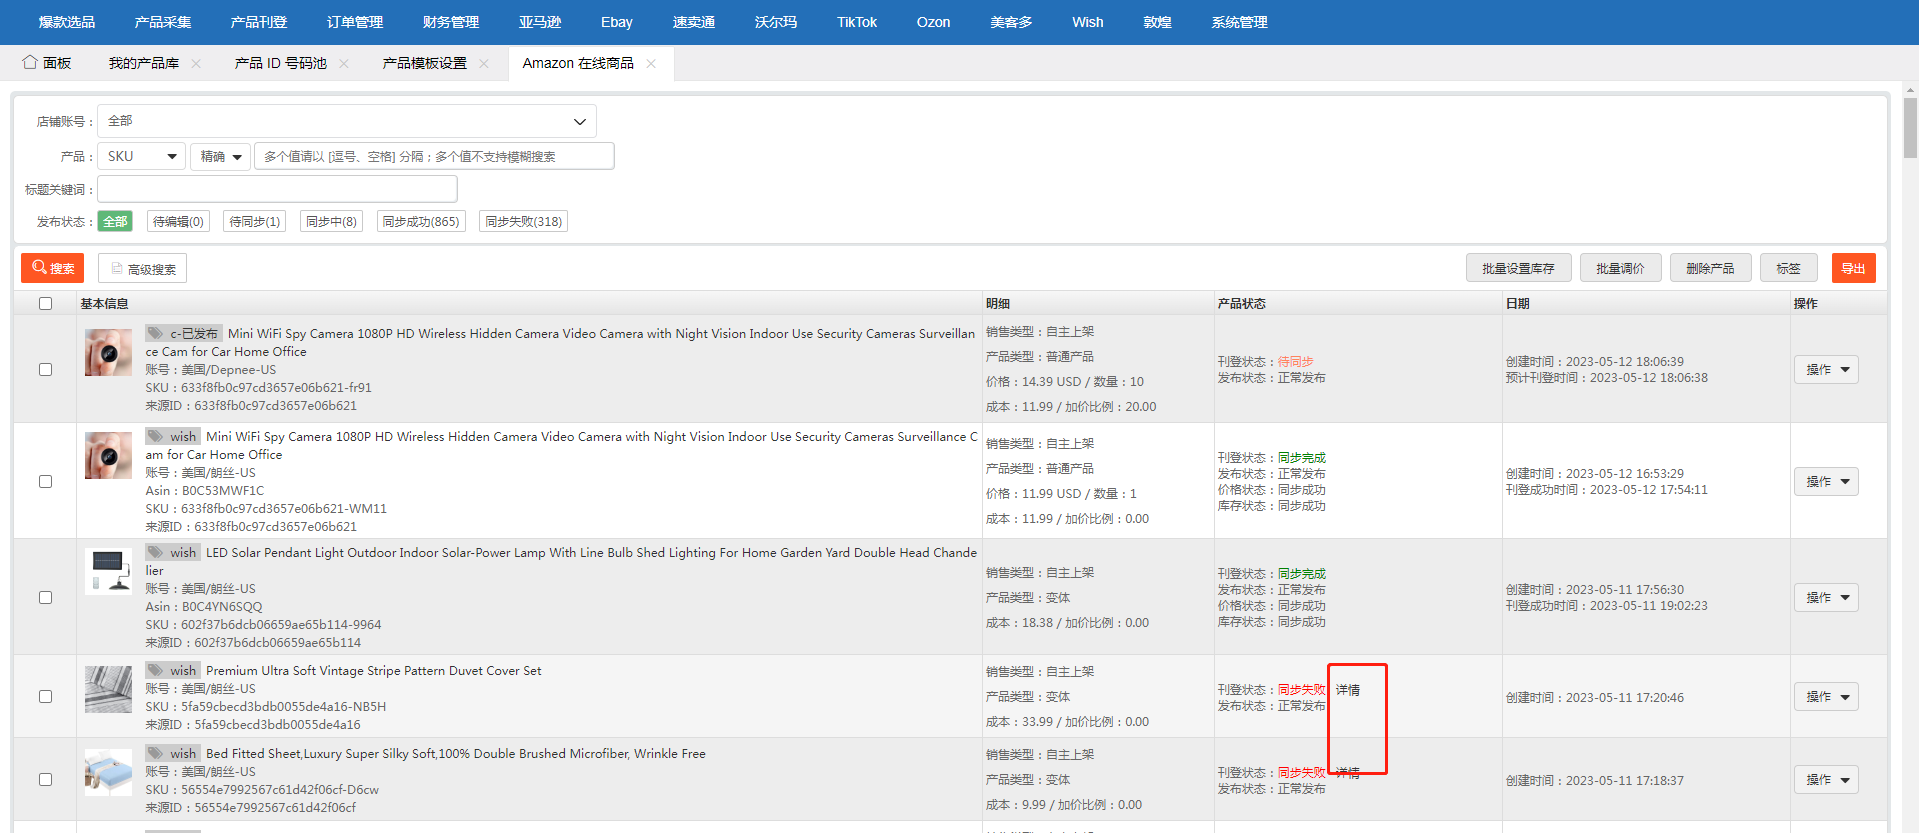Click 详情 link of Bed Fitted Sheet row
This screenshot has height=833, width=1919.
pyautogui.click(x=1348, y=773)
